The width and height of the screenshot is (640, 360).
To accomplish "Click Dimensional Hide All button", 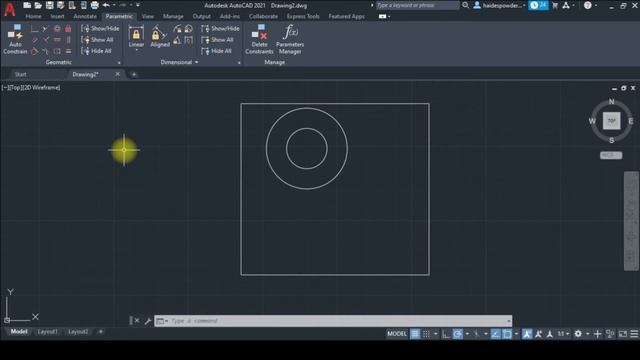I will [217, 51].
